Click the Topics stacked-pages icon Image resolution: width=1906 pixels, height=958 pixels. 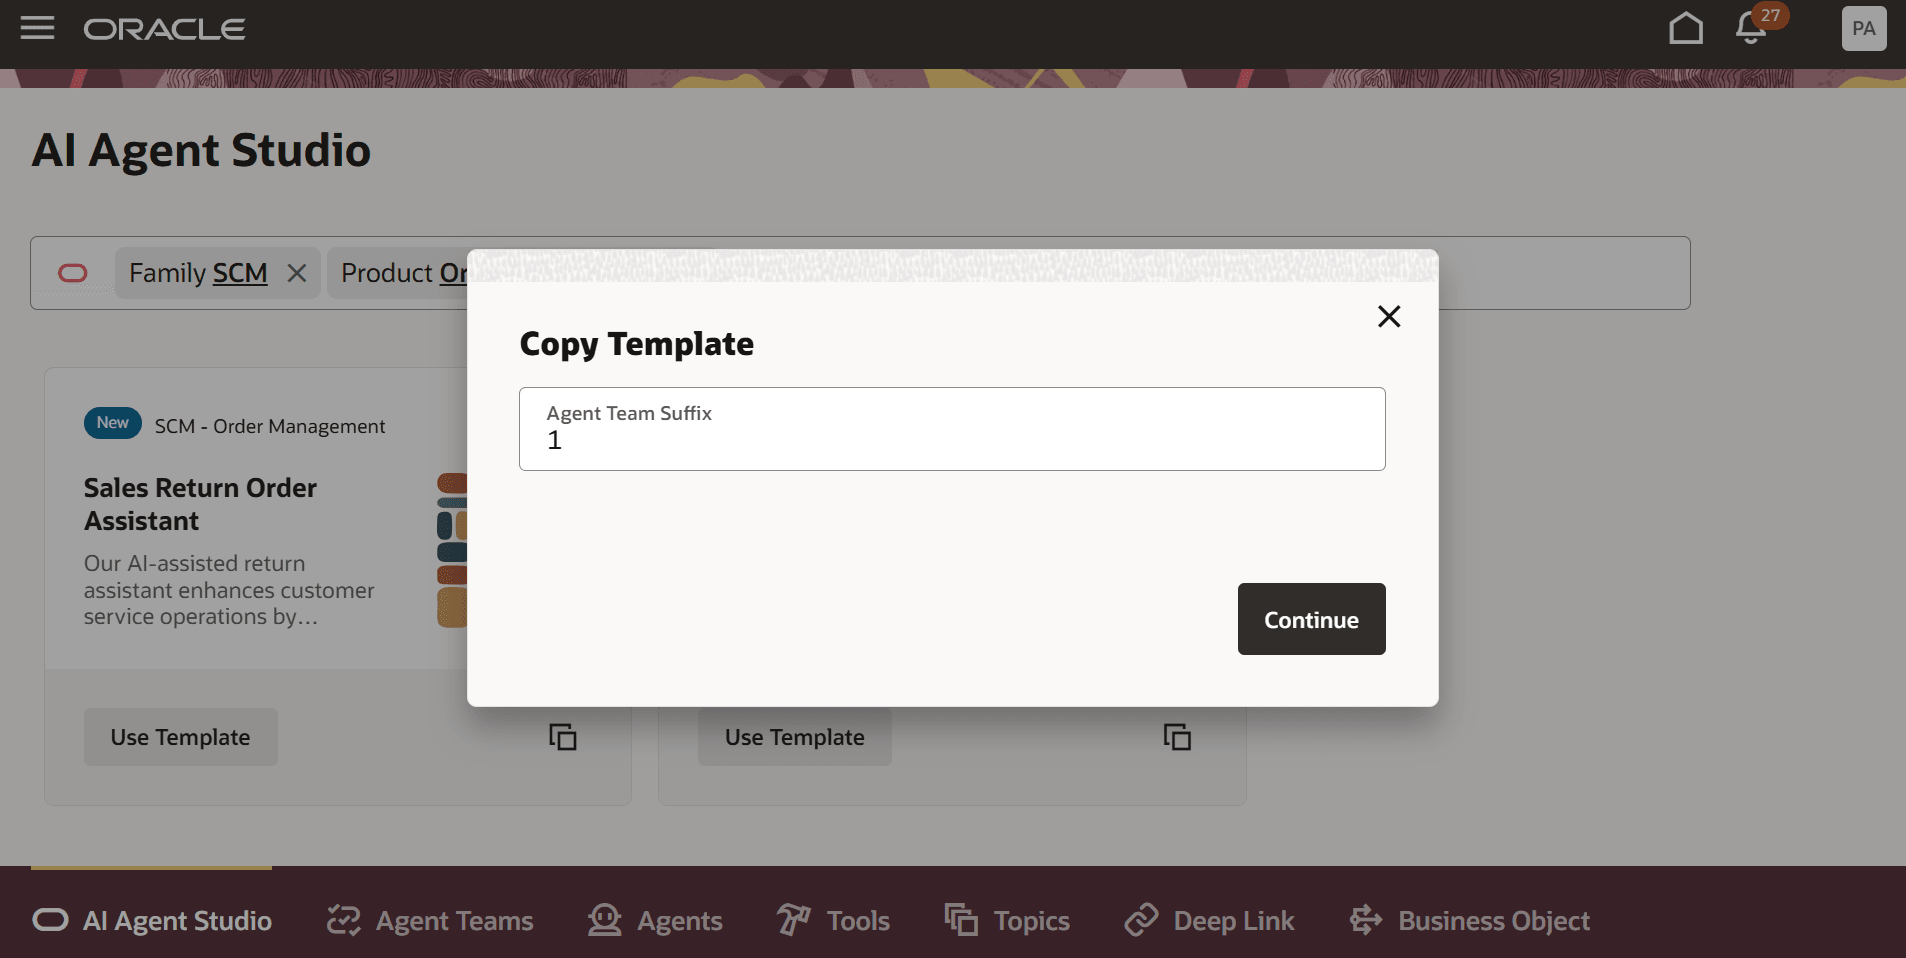point(961,920)
